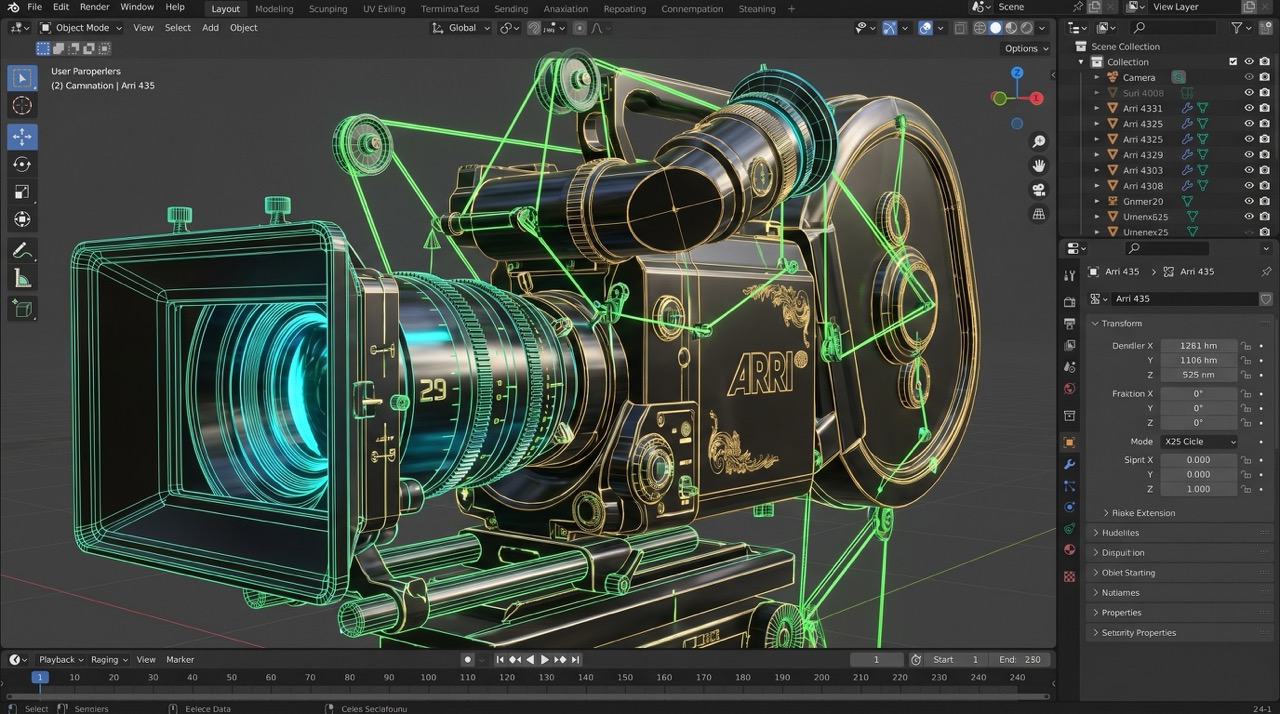Open the X25 Circle mode dropdown

(1198, 442)
